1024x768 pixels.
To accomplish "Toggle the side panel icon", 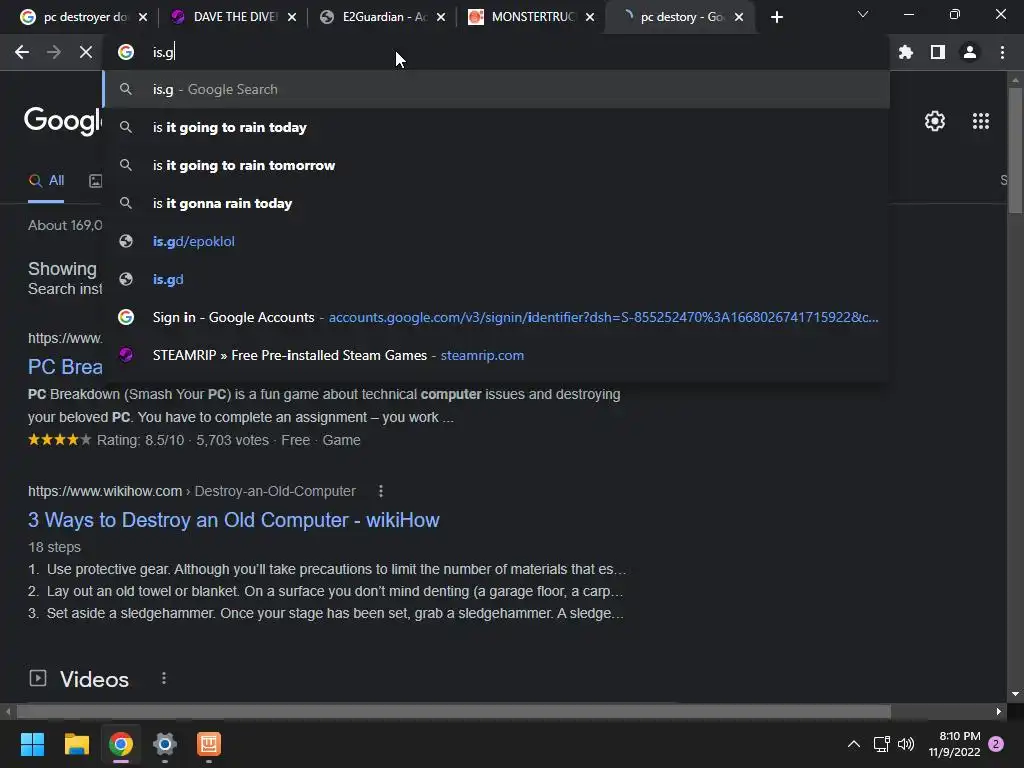I will coord(938,52).
